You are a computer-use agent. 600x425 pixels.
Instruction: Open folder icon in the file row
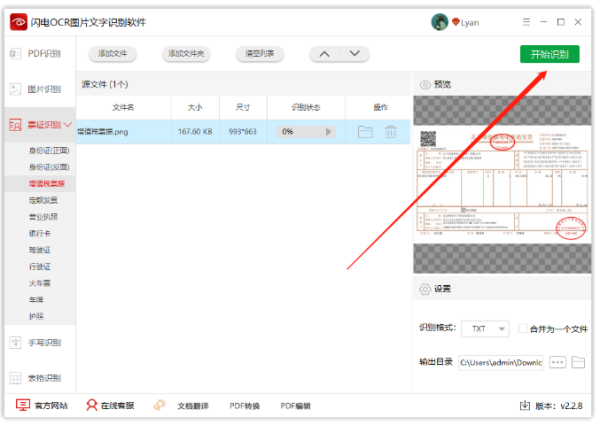pos(365,132)
